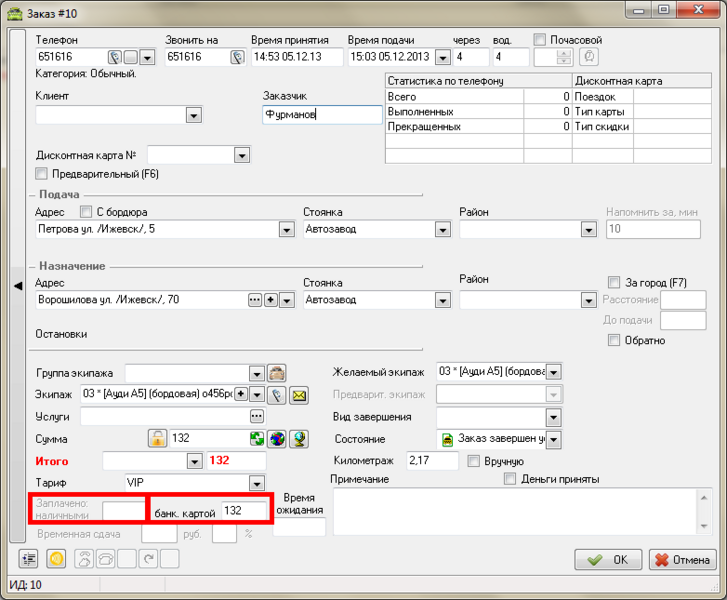Screen dimensions: 727x600
Task: Open the envelope message icon for Экипаж
Action: [x=298, y=394]
